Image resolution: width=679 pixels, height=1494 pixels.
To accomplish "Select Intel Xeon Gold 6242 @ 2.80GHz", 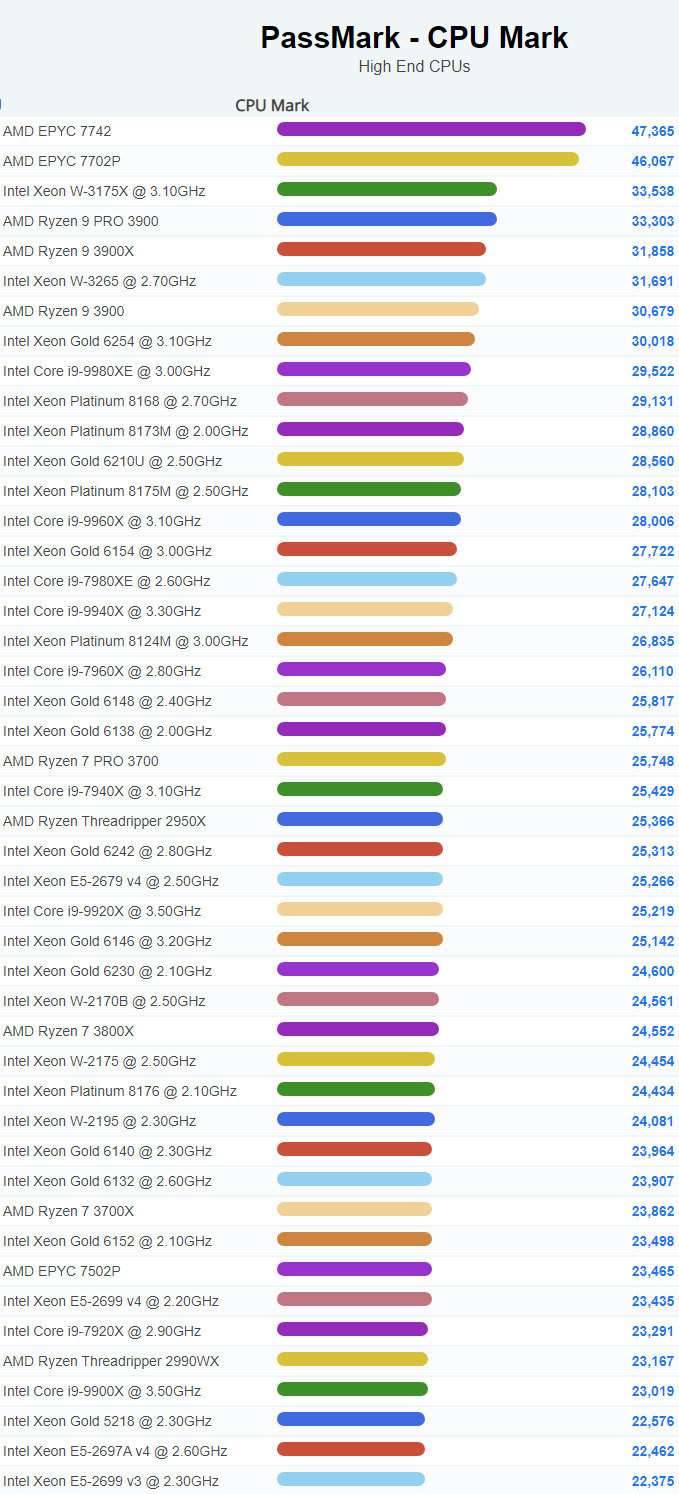I will click(107, 851).
